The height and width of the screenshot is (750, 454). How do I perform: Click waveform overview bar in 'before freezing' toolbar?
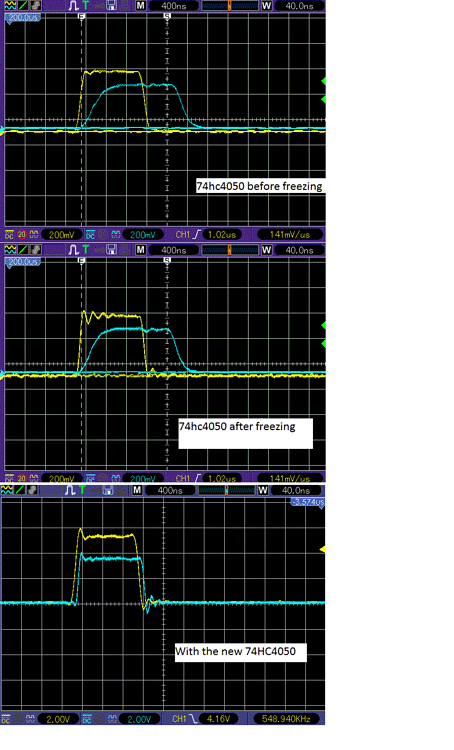(x=230, y=6)
